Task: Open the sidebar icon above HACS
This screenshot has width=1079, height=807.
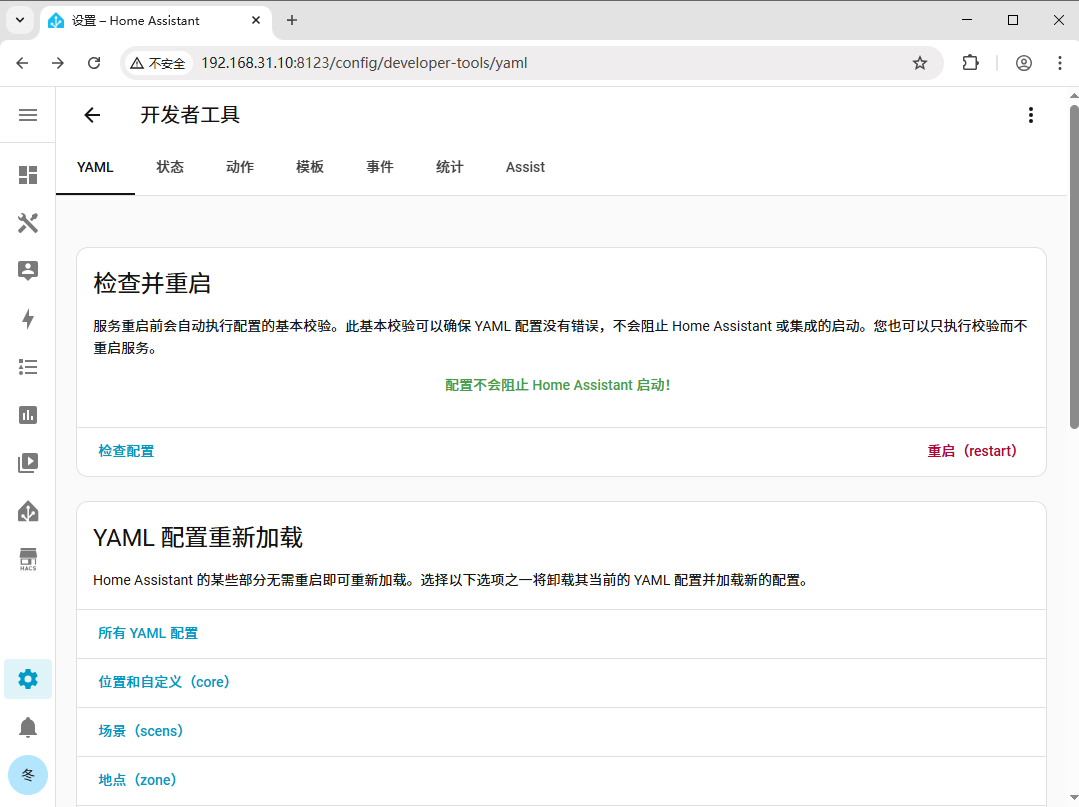Action: (x=28, y=511)
